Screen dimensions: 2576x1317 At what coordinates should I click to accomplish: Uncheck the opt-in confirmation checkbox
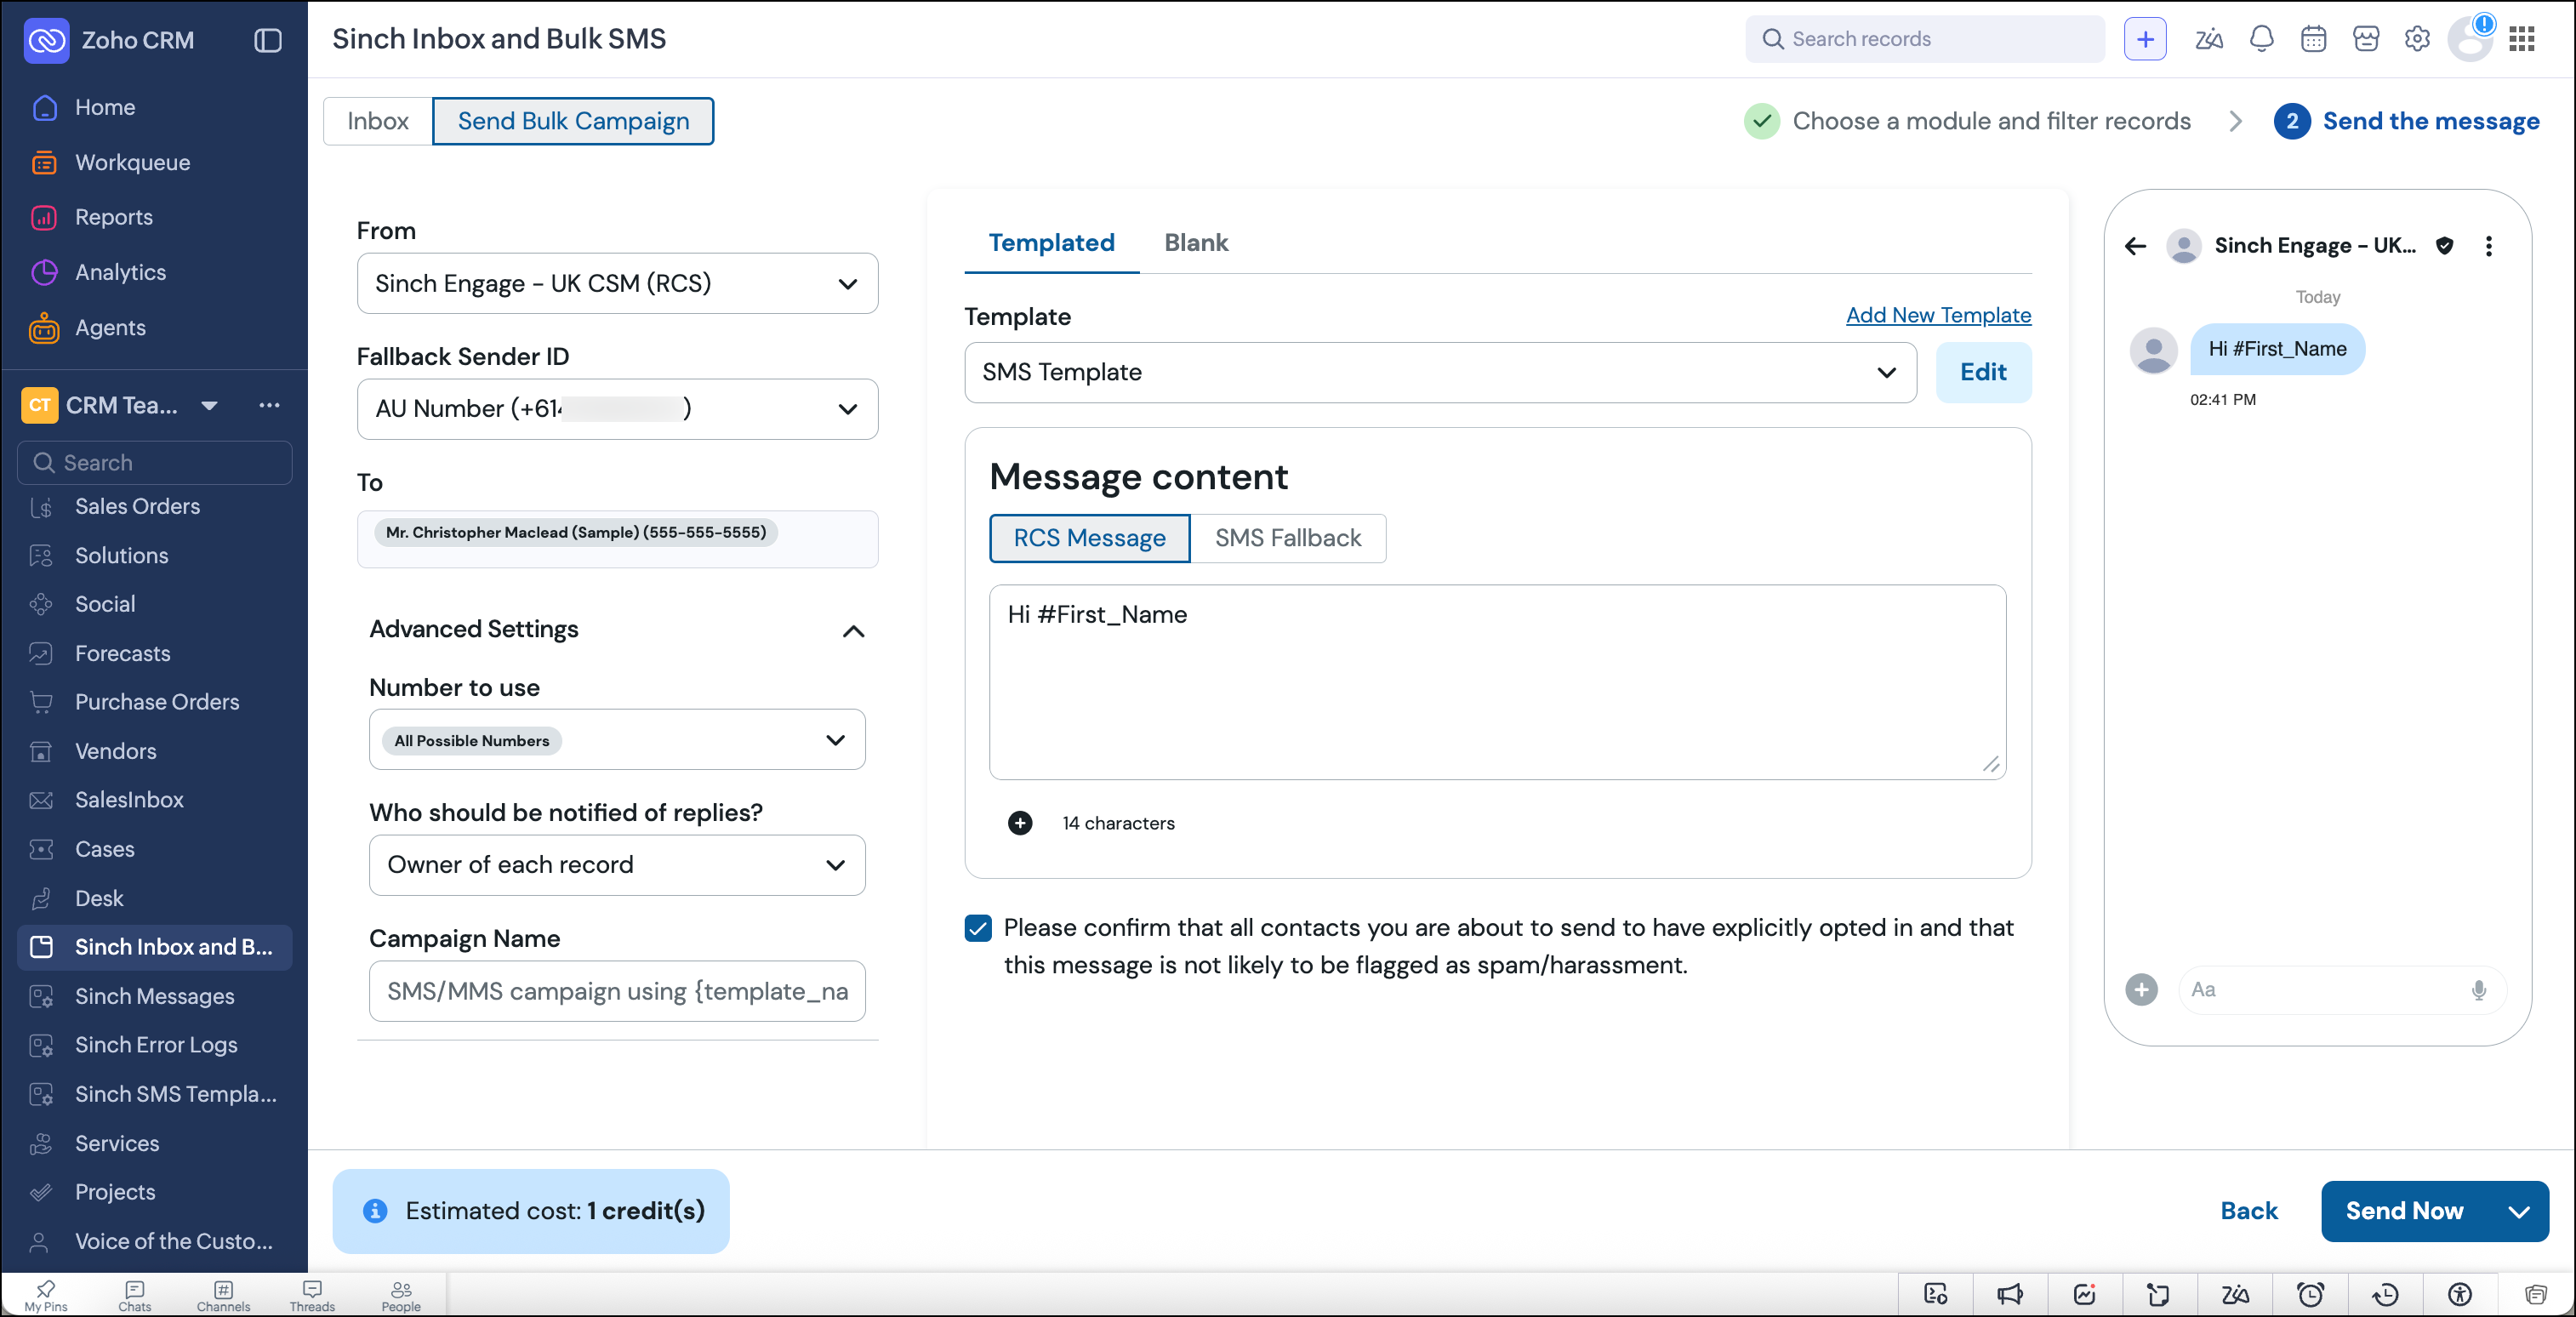[978, 928]
